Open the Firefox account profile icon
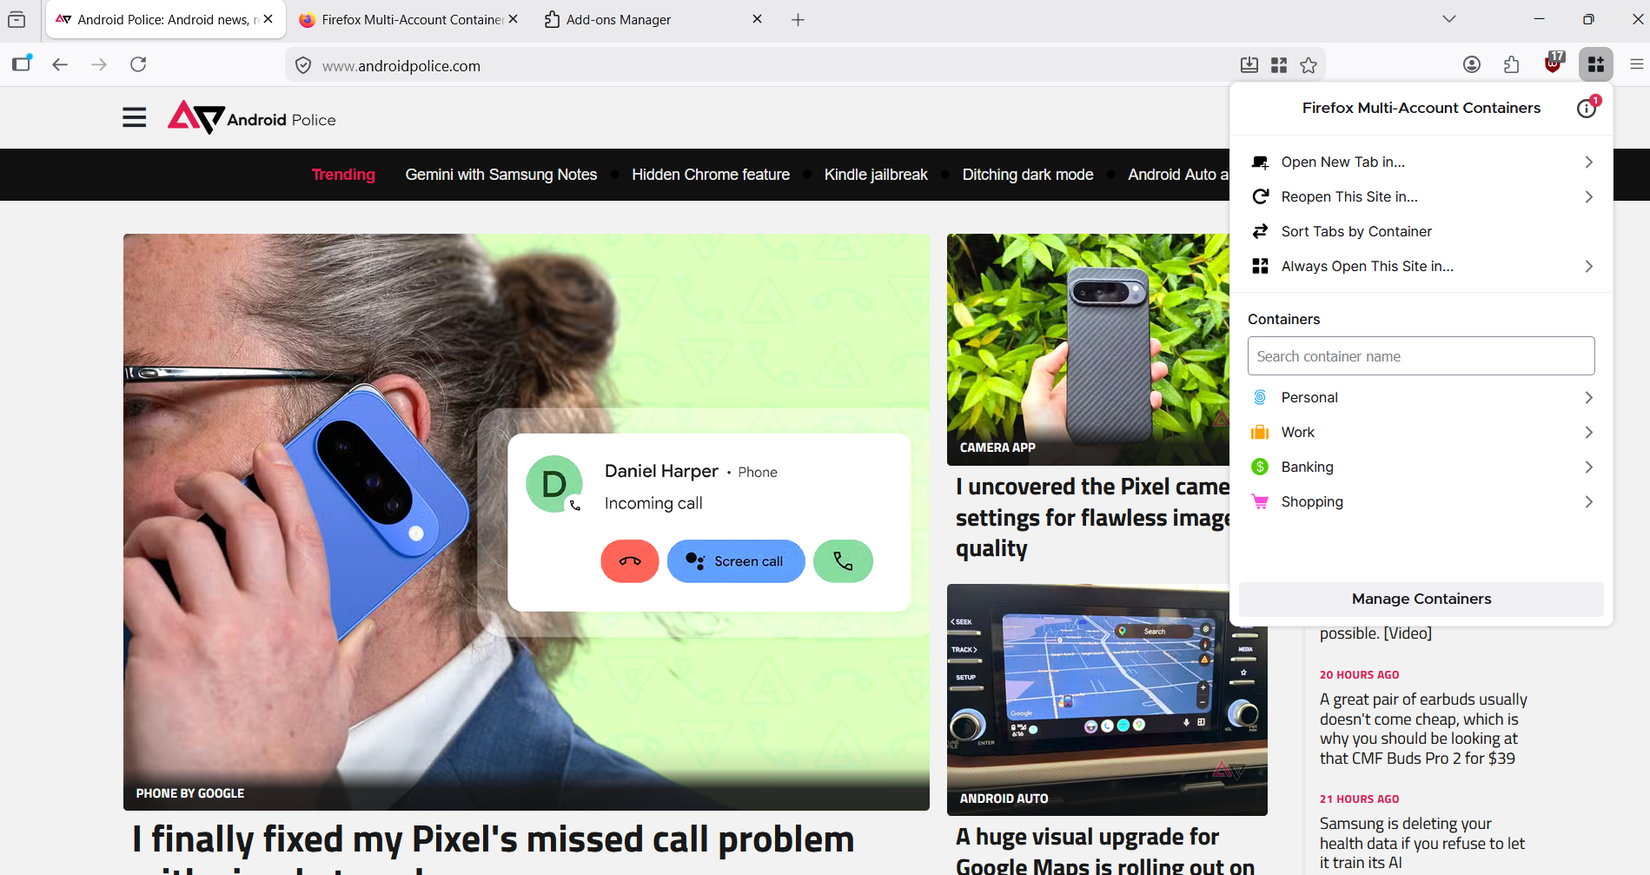1650x875 pixels. coord(1471,65)
